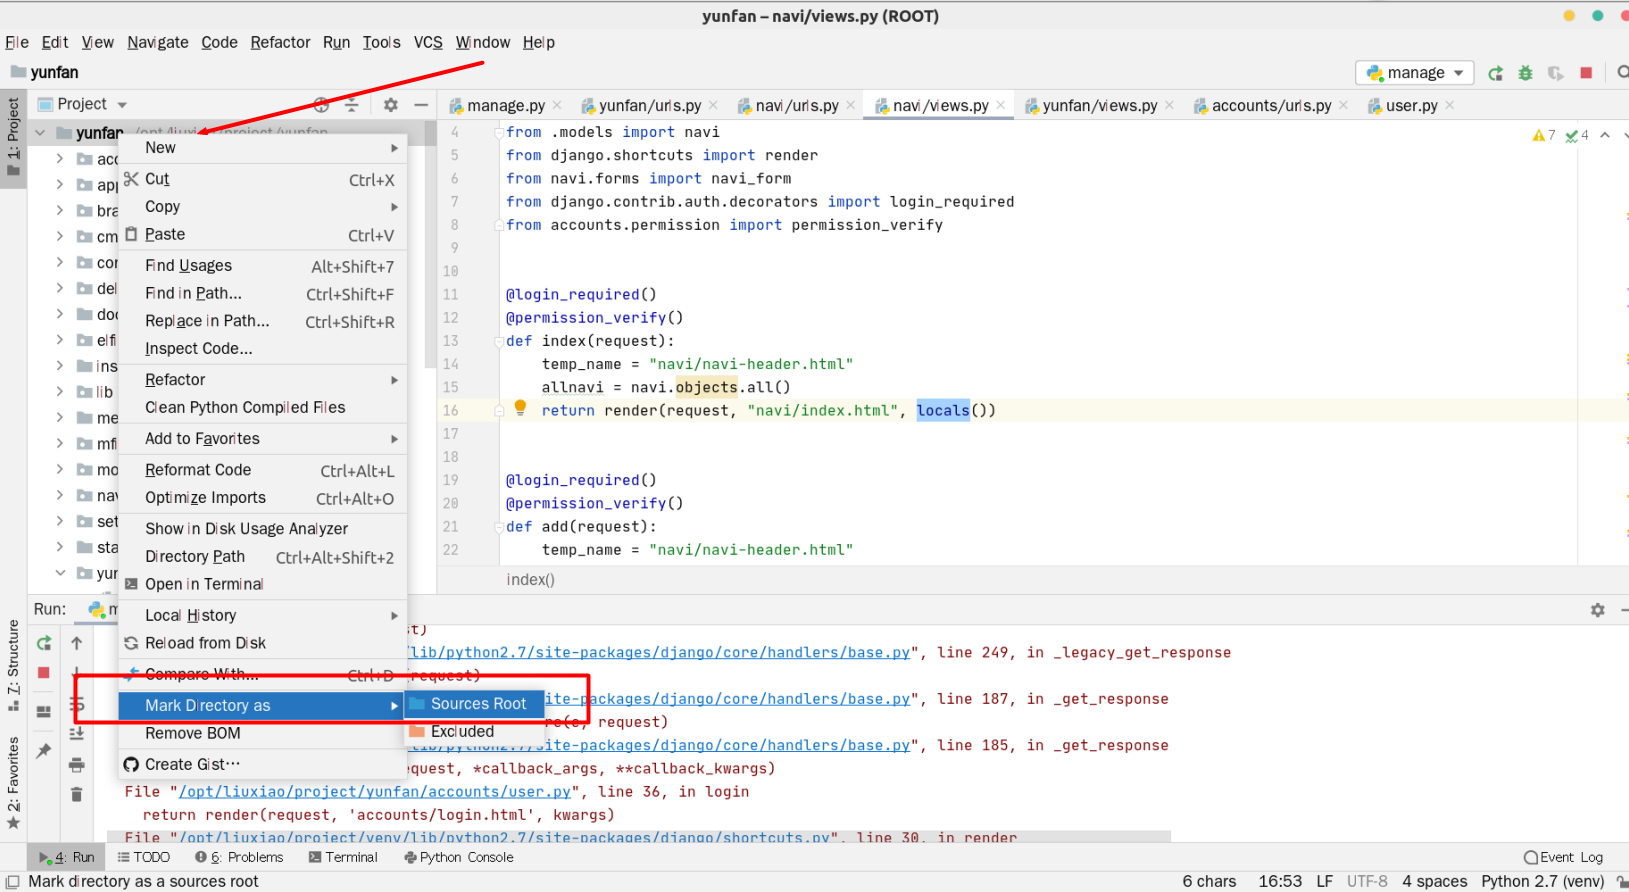Click the UTF-8 encoding in status bar
Viewport: 1629px width, 892px height.
click(1367, 881)
